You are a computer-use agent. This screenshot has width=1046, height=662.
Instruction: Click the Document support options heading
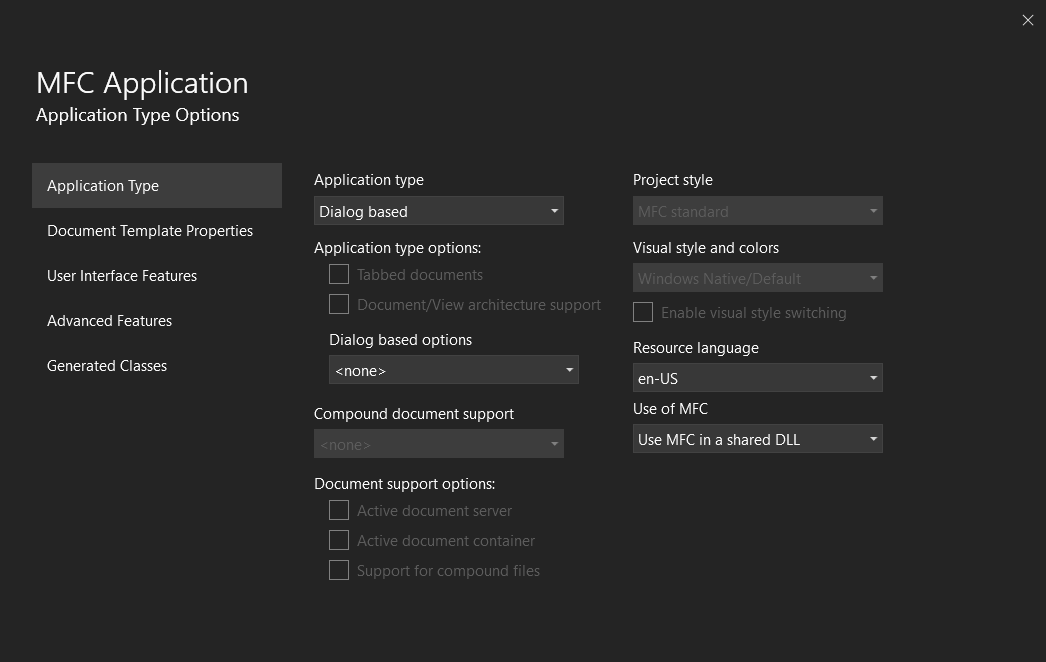pos(405,484)
